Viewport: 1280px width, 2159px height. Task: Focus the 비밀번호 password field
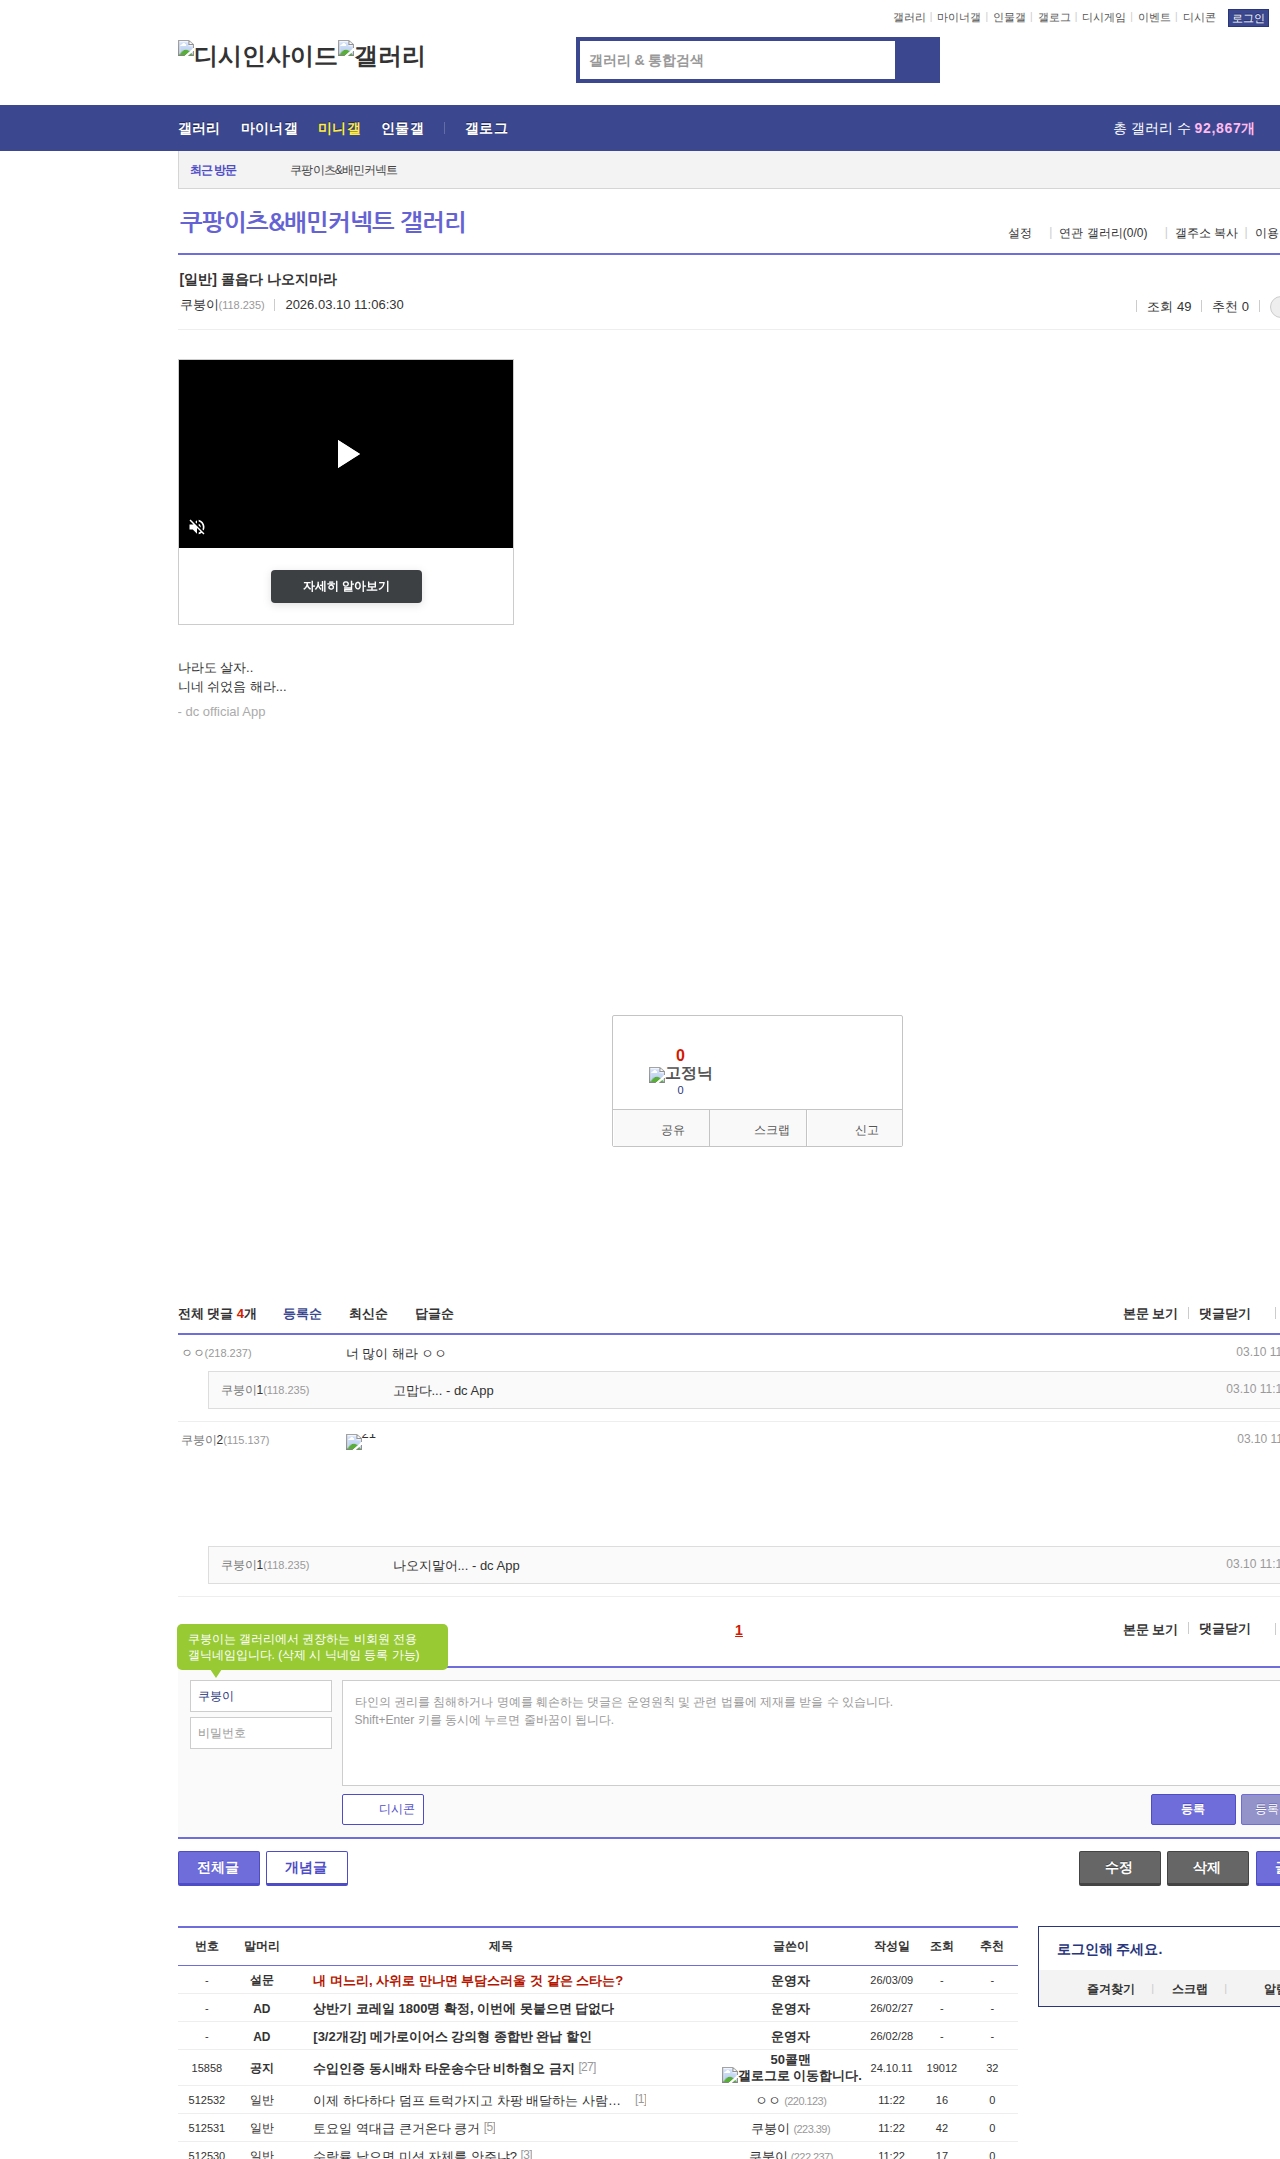[x=261, y=1733]
